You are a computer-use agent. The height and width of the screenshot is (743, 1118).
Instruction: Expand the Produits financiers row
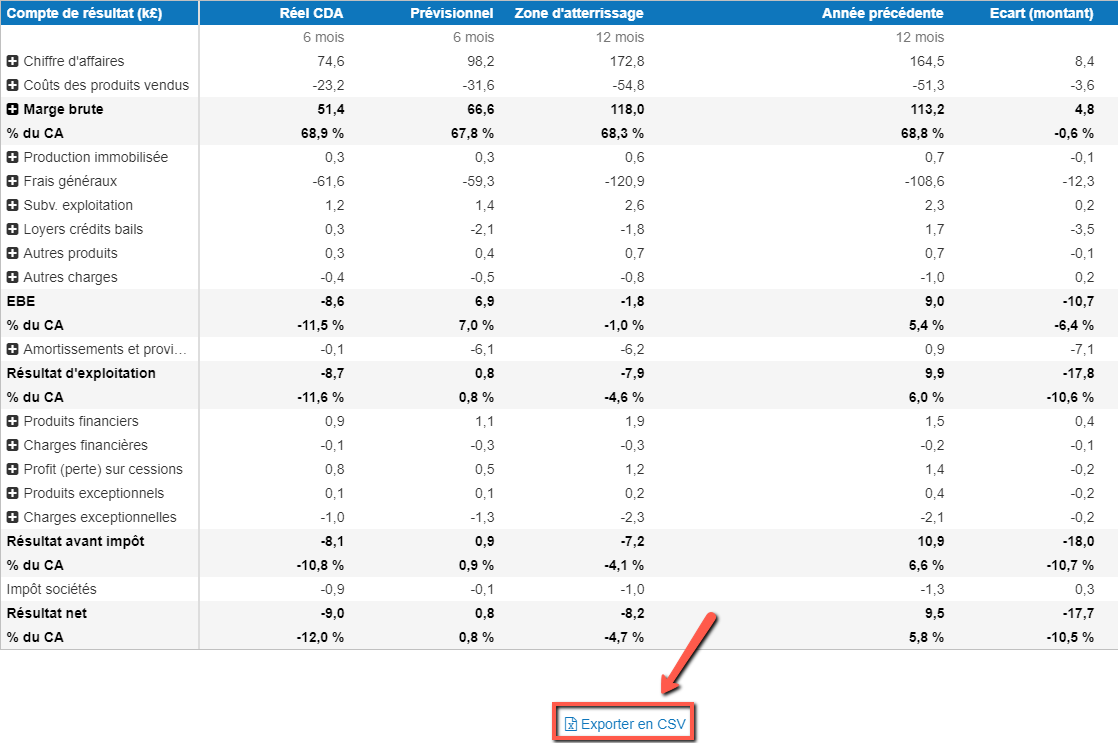tap(12, 421)
